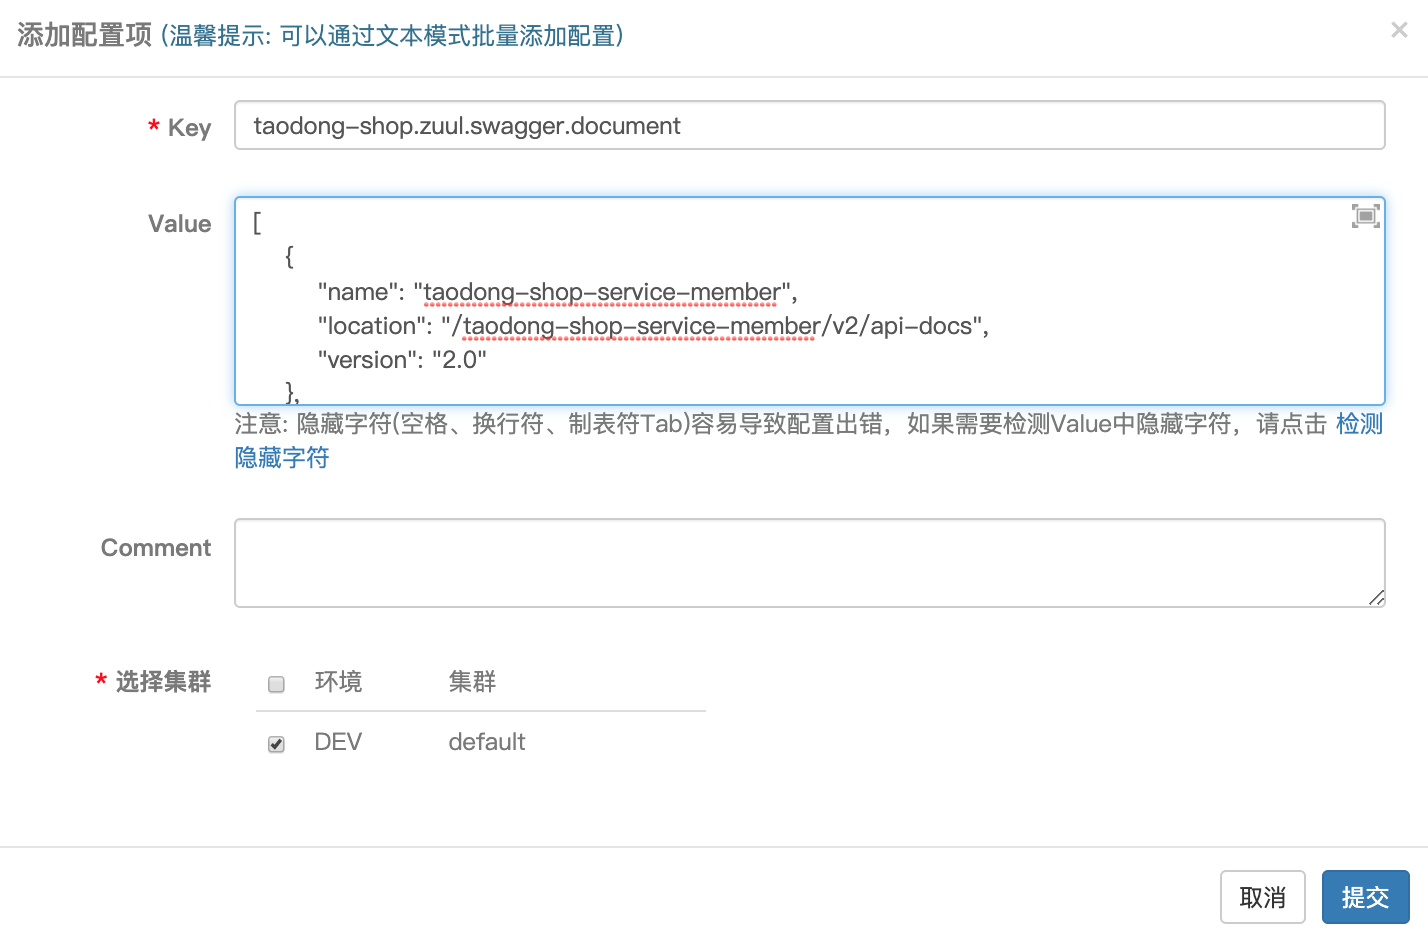Click the "name" line in Value
1428x940 pixels.
(557, 292)
